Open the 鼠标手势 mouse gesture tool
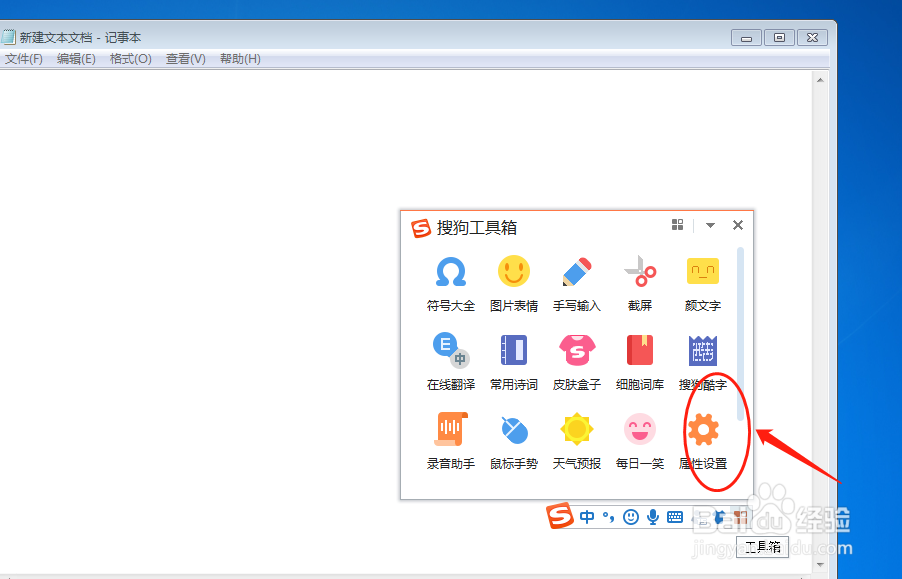The image size is (902, 579). (514, 442)
